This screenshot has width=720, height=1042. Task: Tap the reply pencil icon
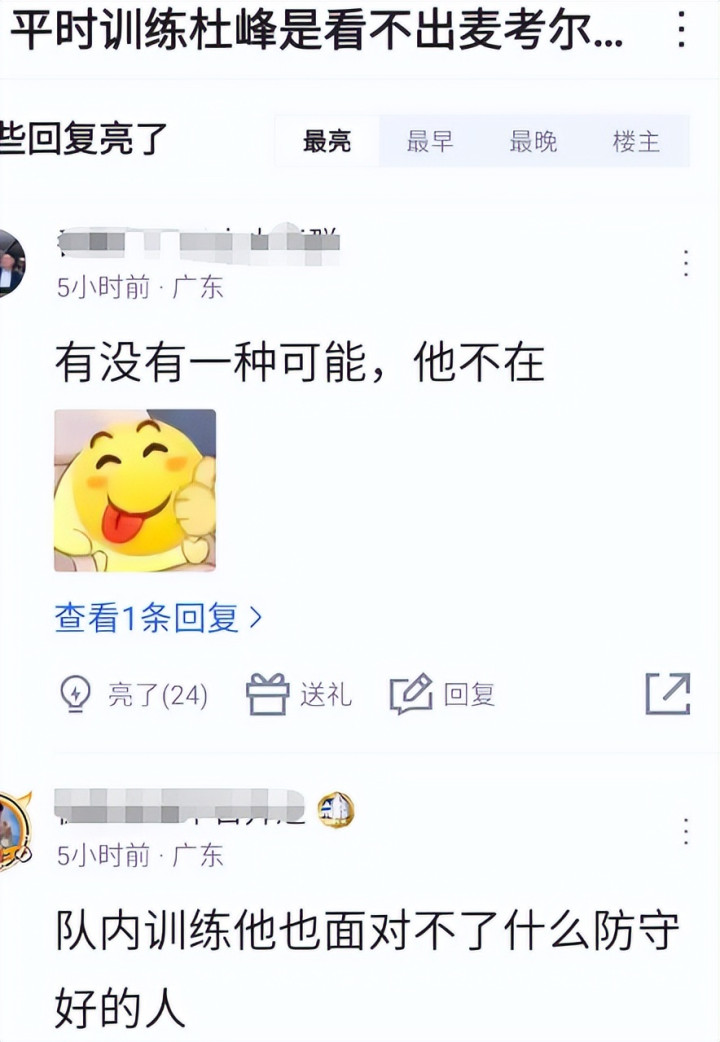(411, 694)
